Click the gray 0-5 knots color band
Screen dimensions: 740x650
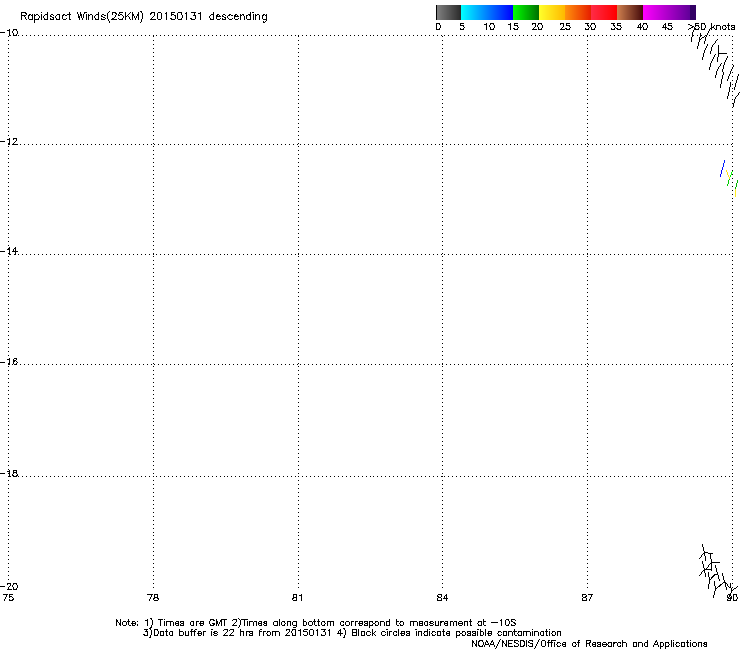449,12
